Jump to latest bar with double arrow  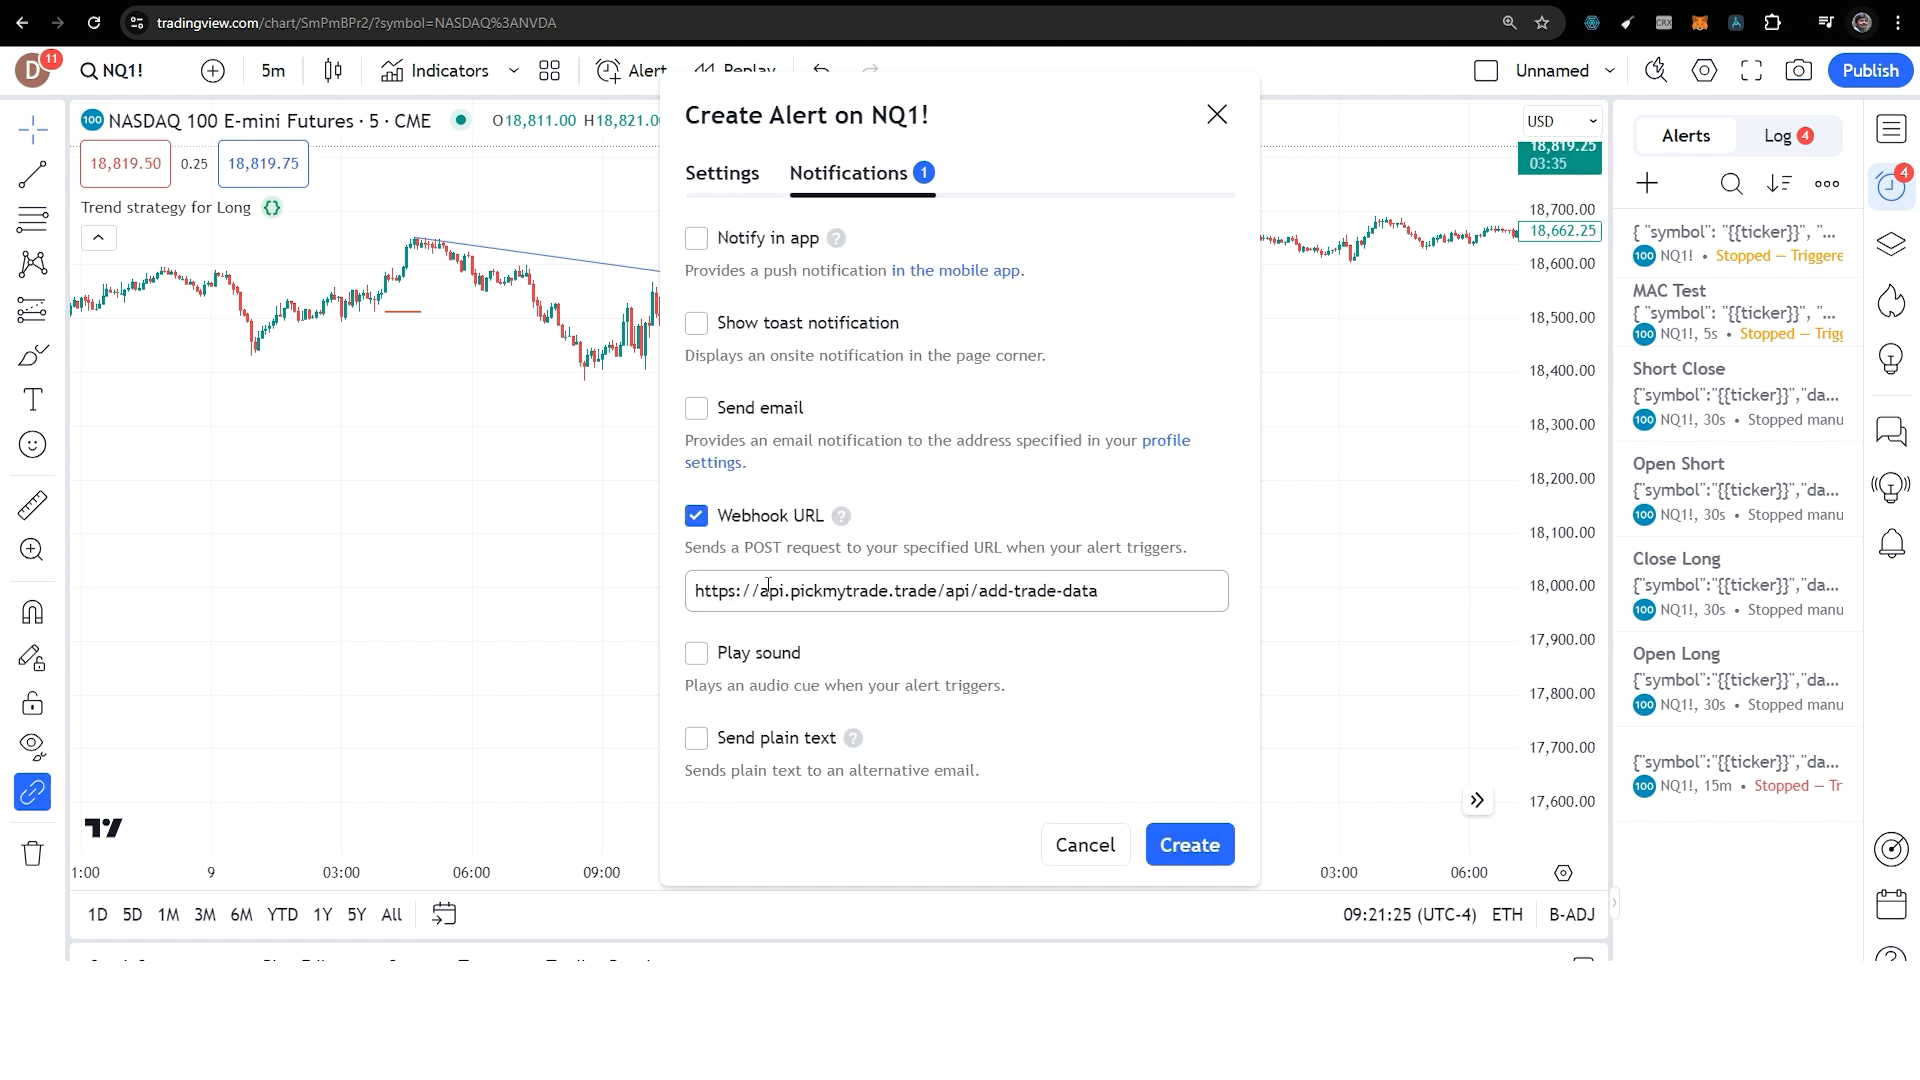[1477, 800]
